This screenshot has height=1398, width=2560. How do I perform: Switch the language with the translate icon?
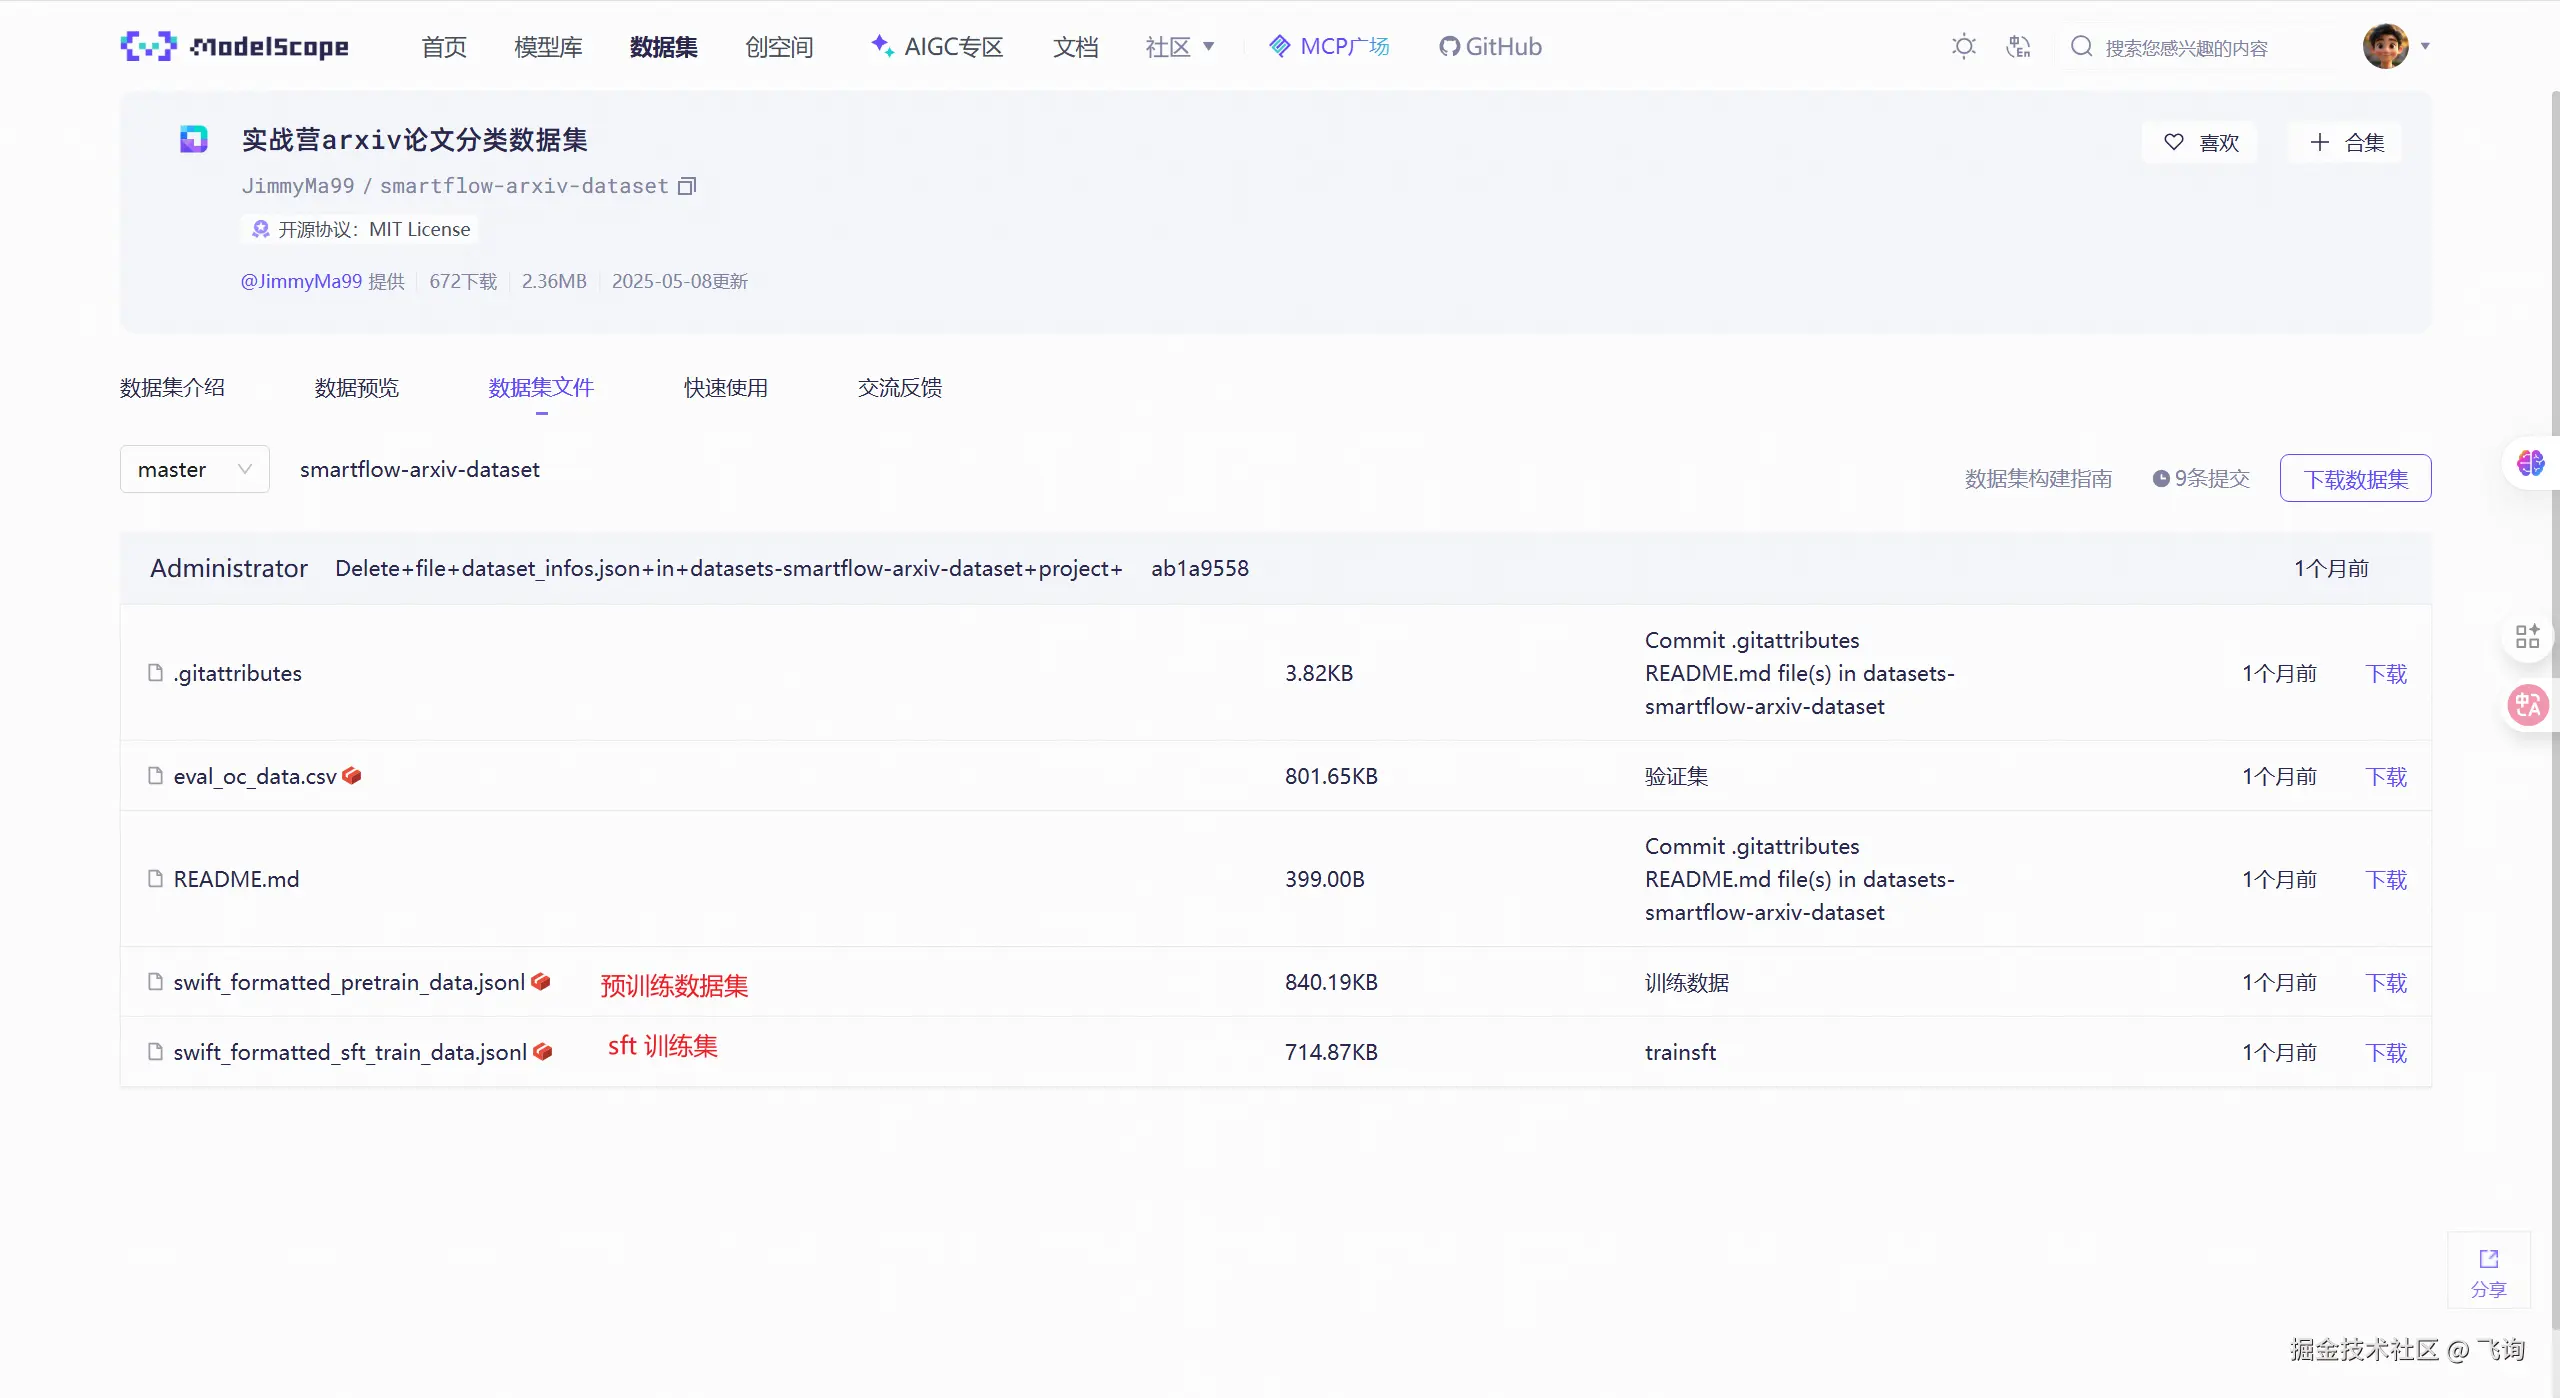(x=2018, y=46)
